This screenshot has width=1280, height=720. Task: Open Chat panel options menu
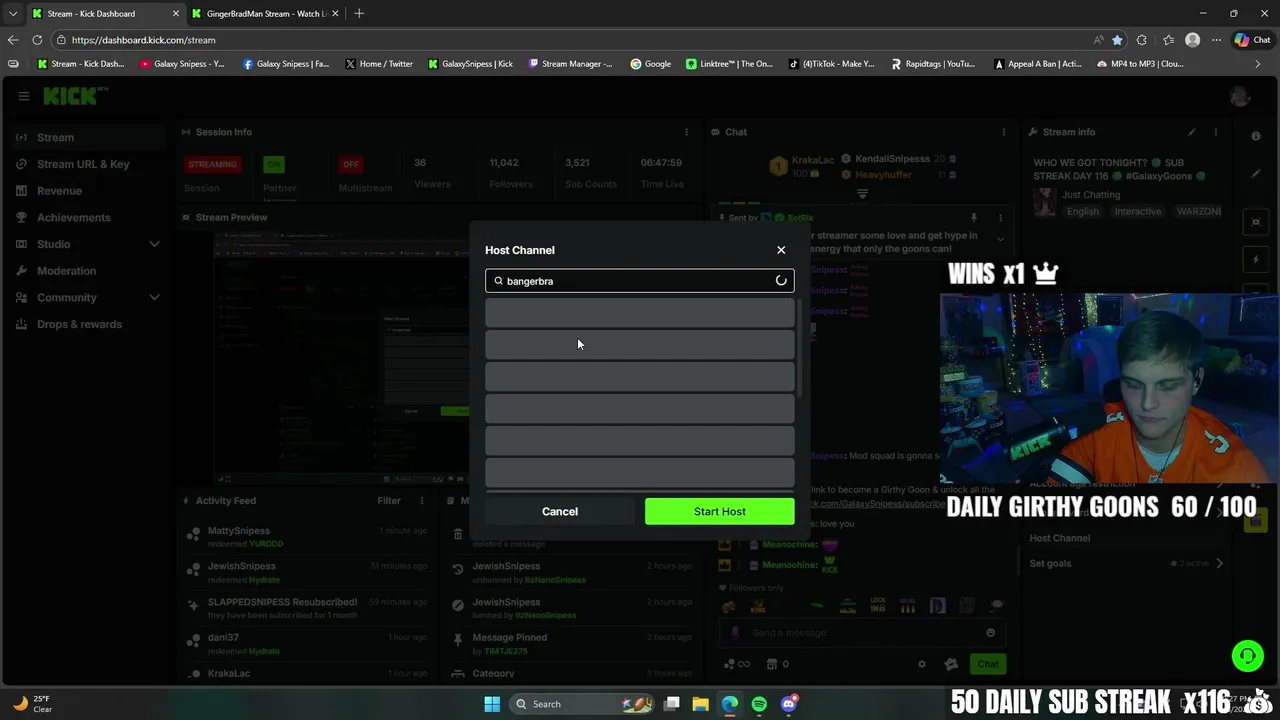[1003, 132]
